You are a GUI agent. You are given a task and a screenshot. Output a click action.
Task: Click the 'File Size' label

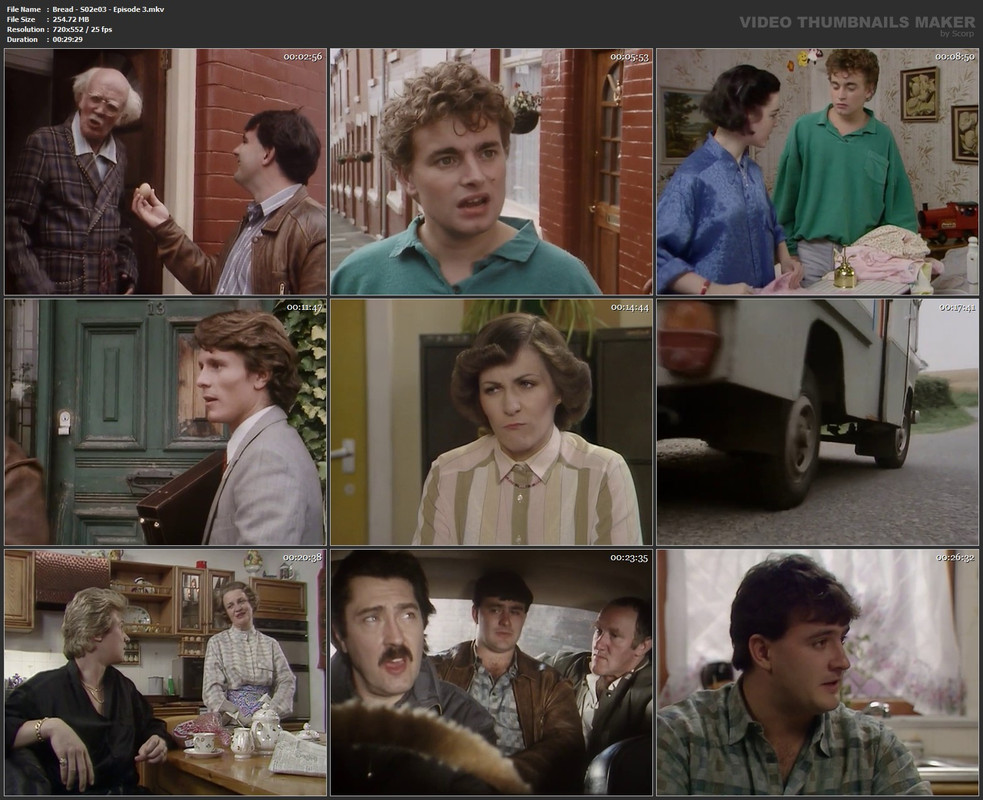21,19
